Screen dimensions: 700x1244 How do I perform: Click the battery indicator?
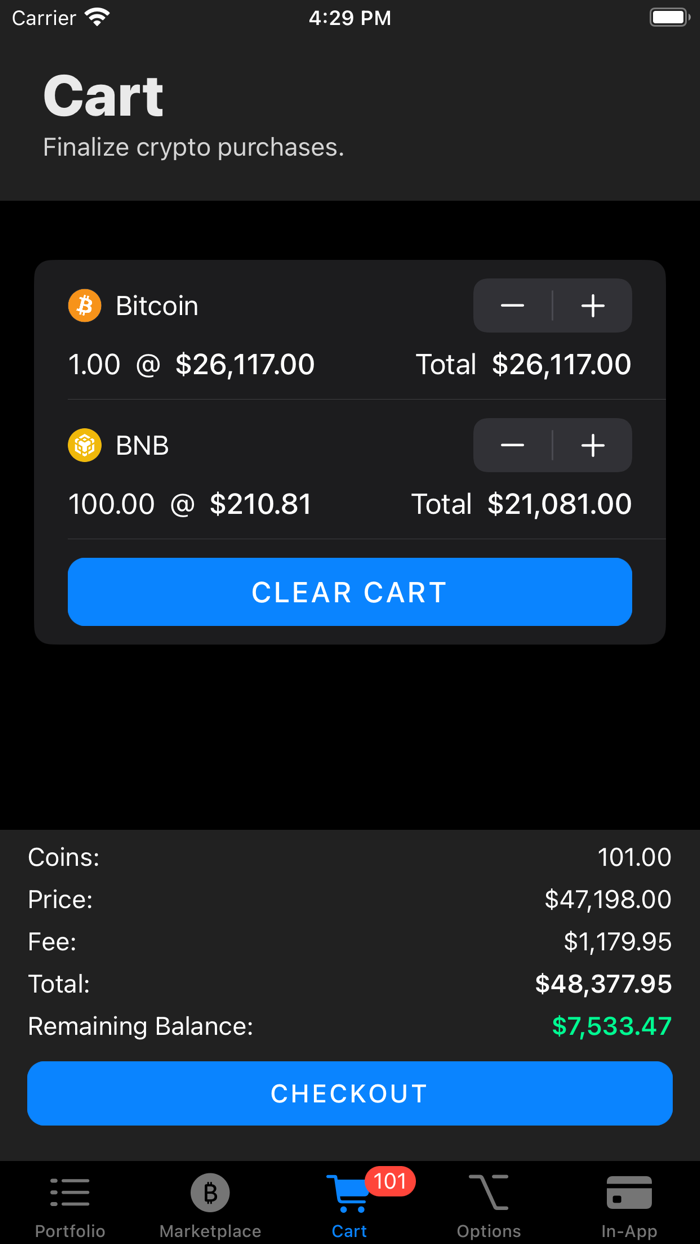(x=668, y=16)
